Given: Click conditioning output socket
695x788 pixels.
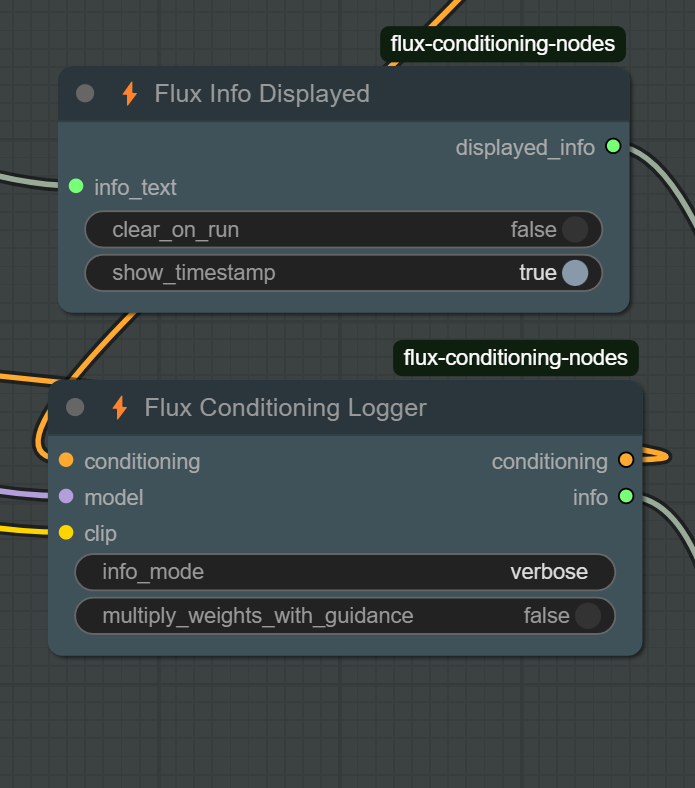Looking at the screenshot, I should (x=626, y=461).
